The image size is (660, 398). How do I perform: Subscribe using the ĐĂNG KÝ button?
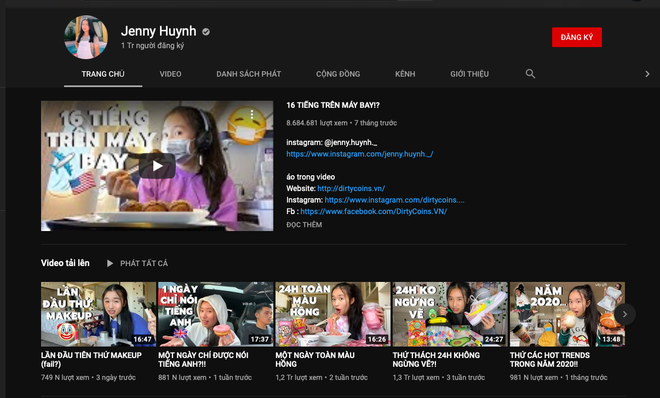[x=577, y=37]
